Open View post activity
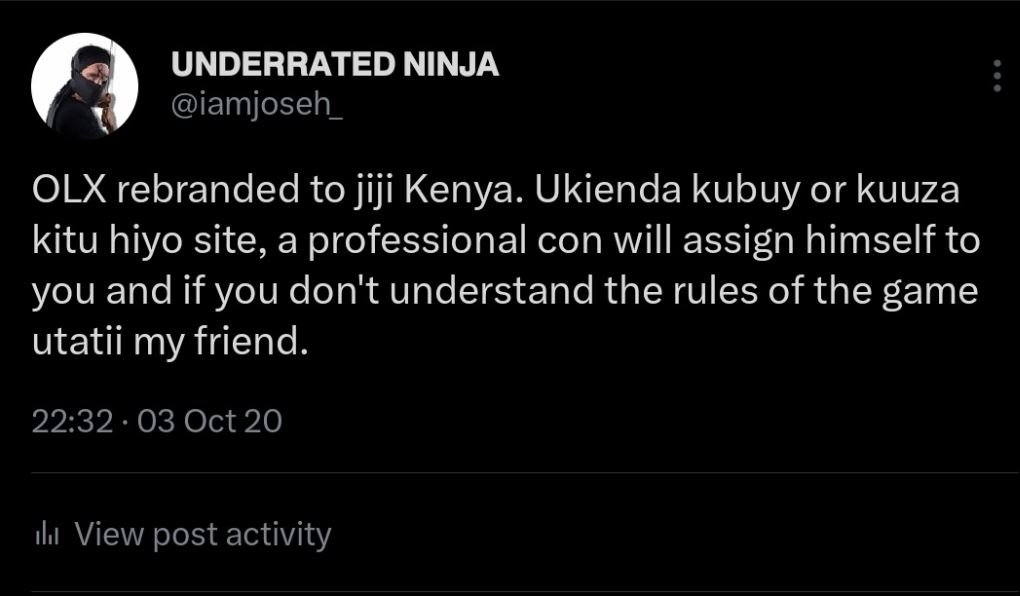1020x596 pixels. [x=200, y=535]
